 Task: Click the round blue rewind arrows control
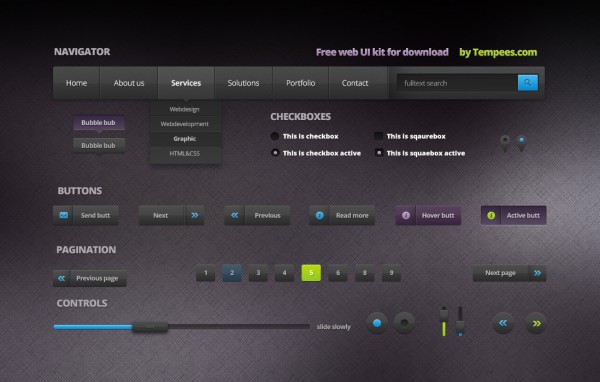pyautogui.click(x=503, y=323)
